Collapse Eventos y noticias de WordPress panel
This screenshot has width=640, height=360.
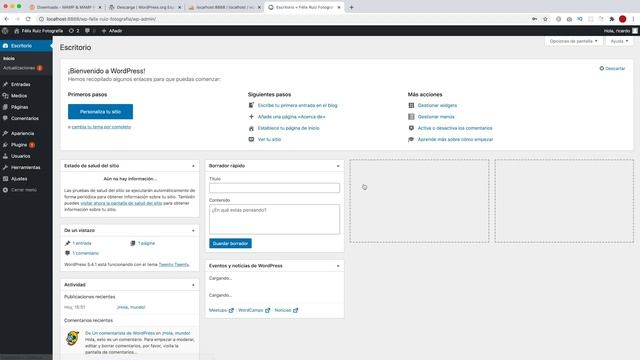click(338, 266)
